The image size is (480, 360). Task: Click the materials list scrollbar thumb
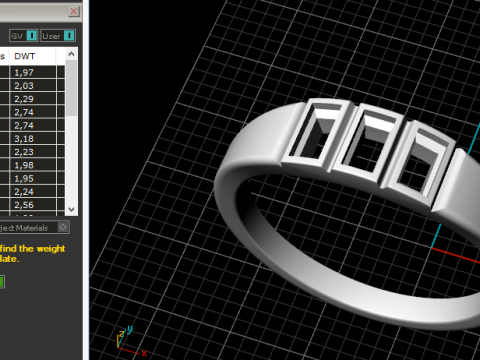point(71,88)
